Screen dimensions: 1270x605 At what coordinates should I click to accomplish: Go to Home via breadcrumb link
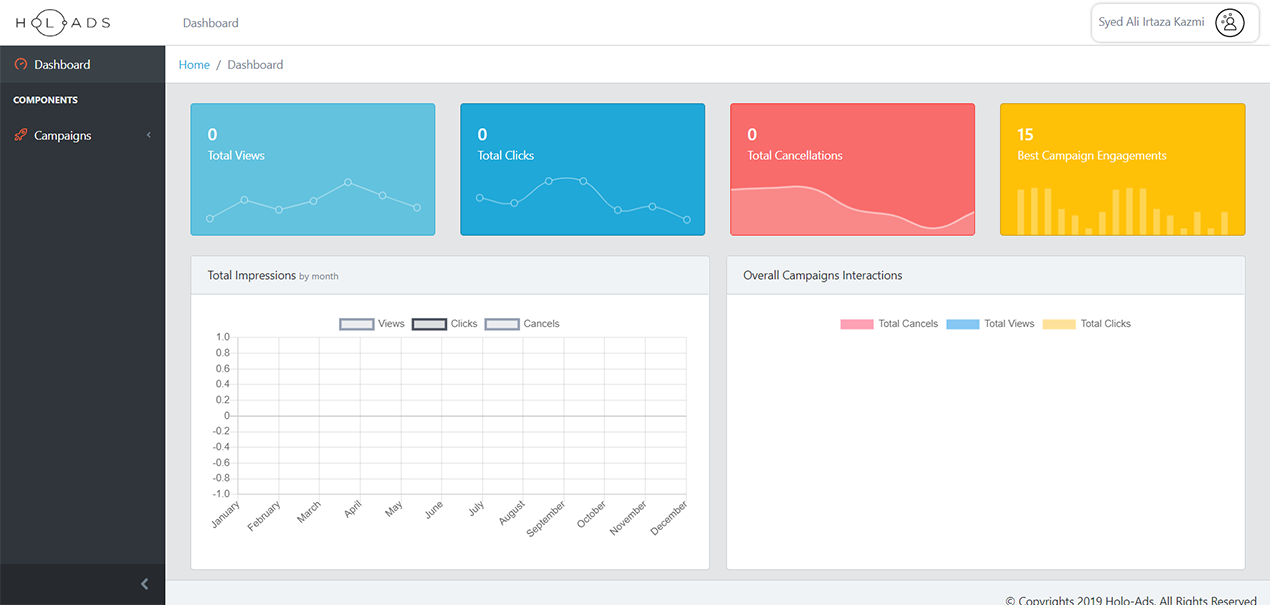point(194,64)
